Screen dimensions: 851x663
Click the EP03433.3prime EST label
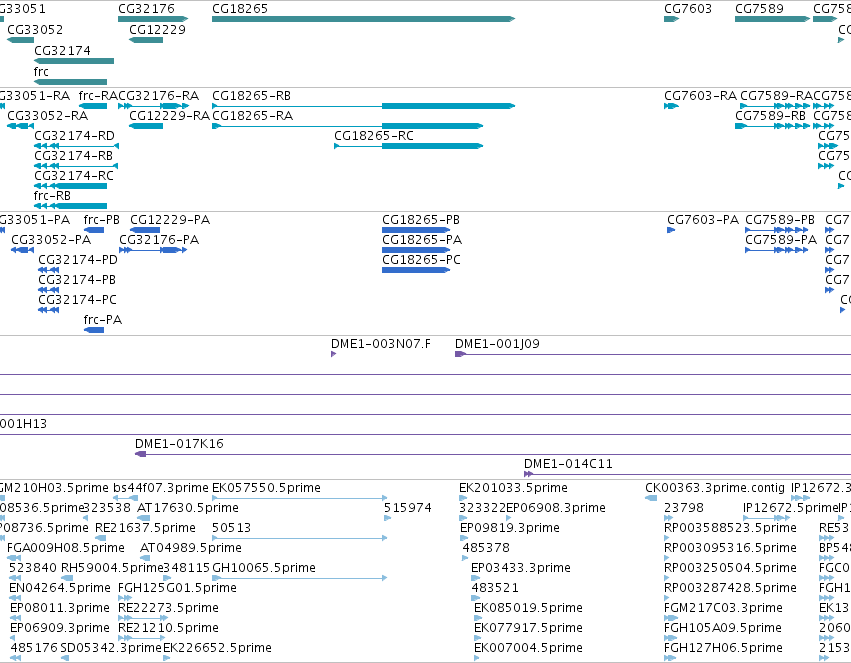(521, 568)
